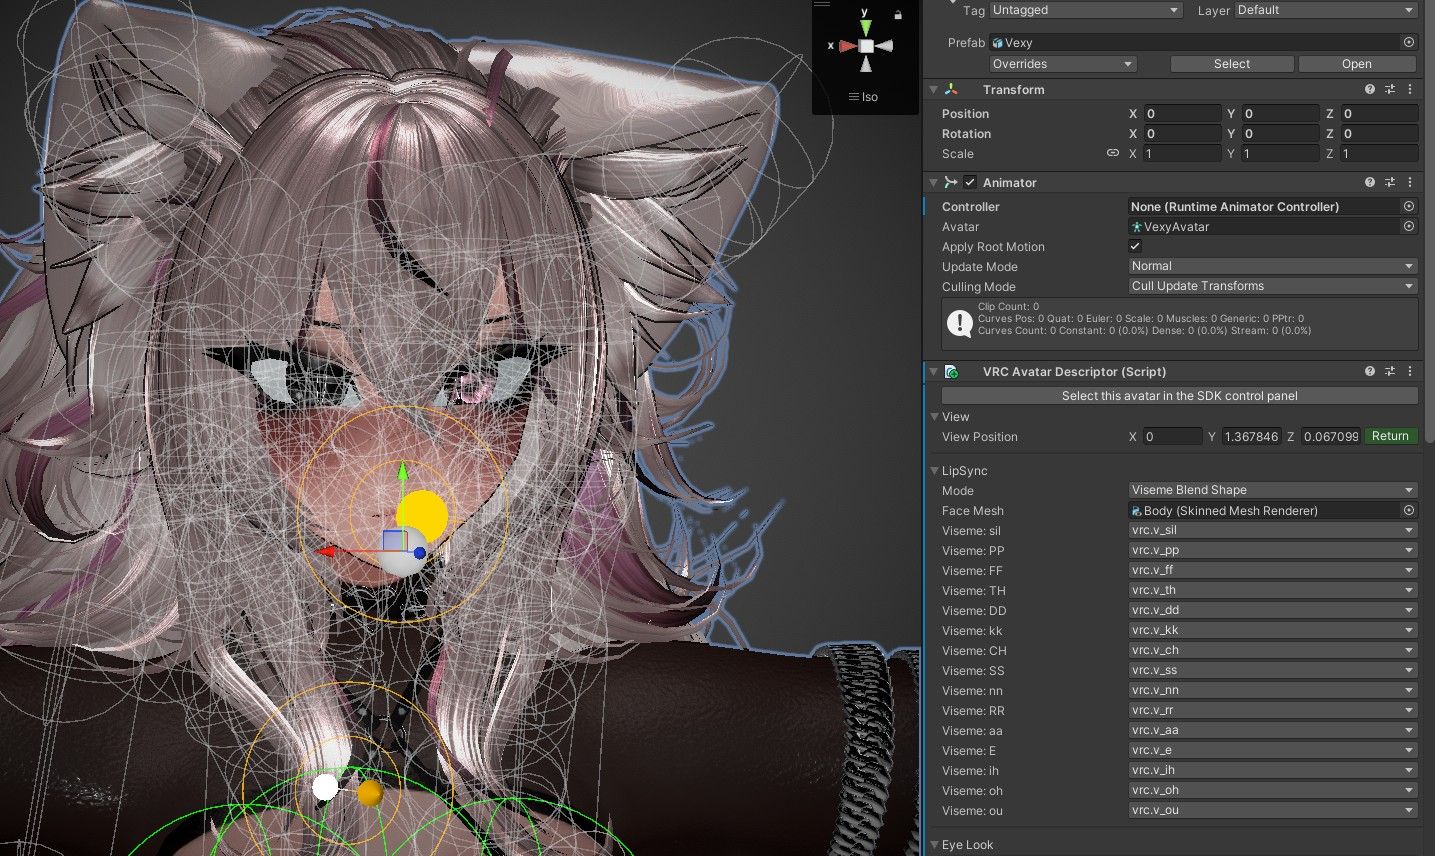Open the Update Mode dropdown
This screenshot has width=1435, height=856.
click(1273, 266)
